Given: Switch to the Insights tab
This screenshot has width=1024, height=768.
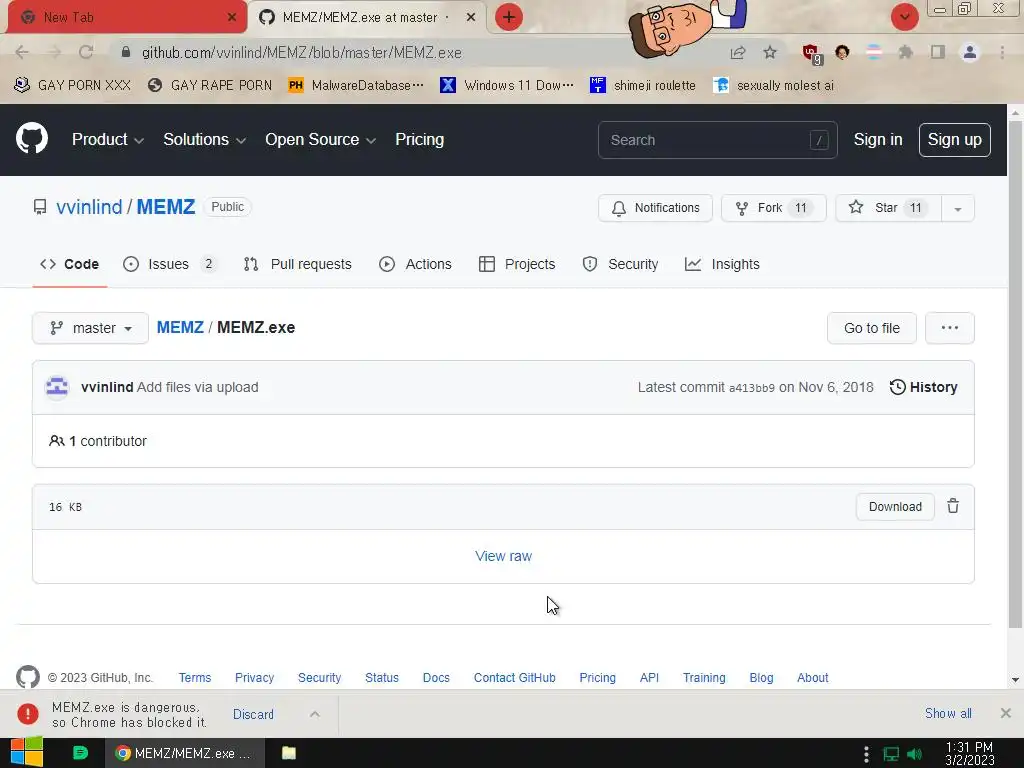Looking at the screenshot, I should click(722, 264).
